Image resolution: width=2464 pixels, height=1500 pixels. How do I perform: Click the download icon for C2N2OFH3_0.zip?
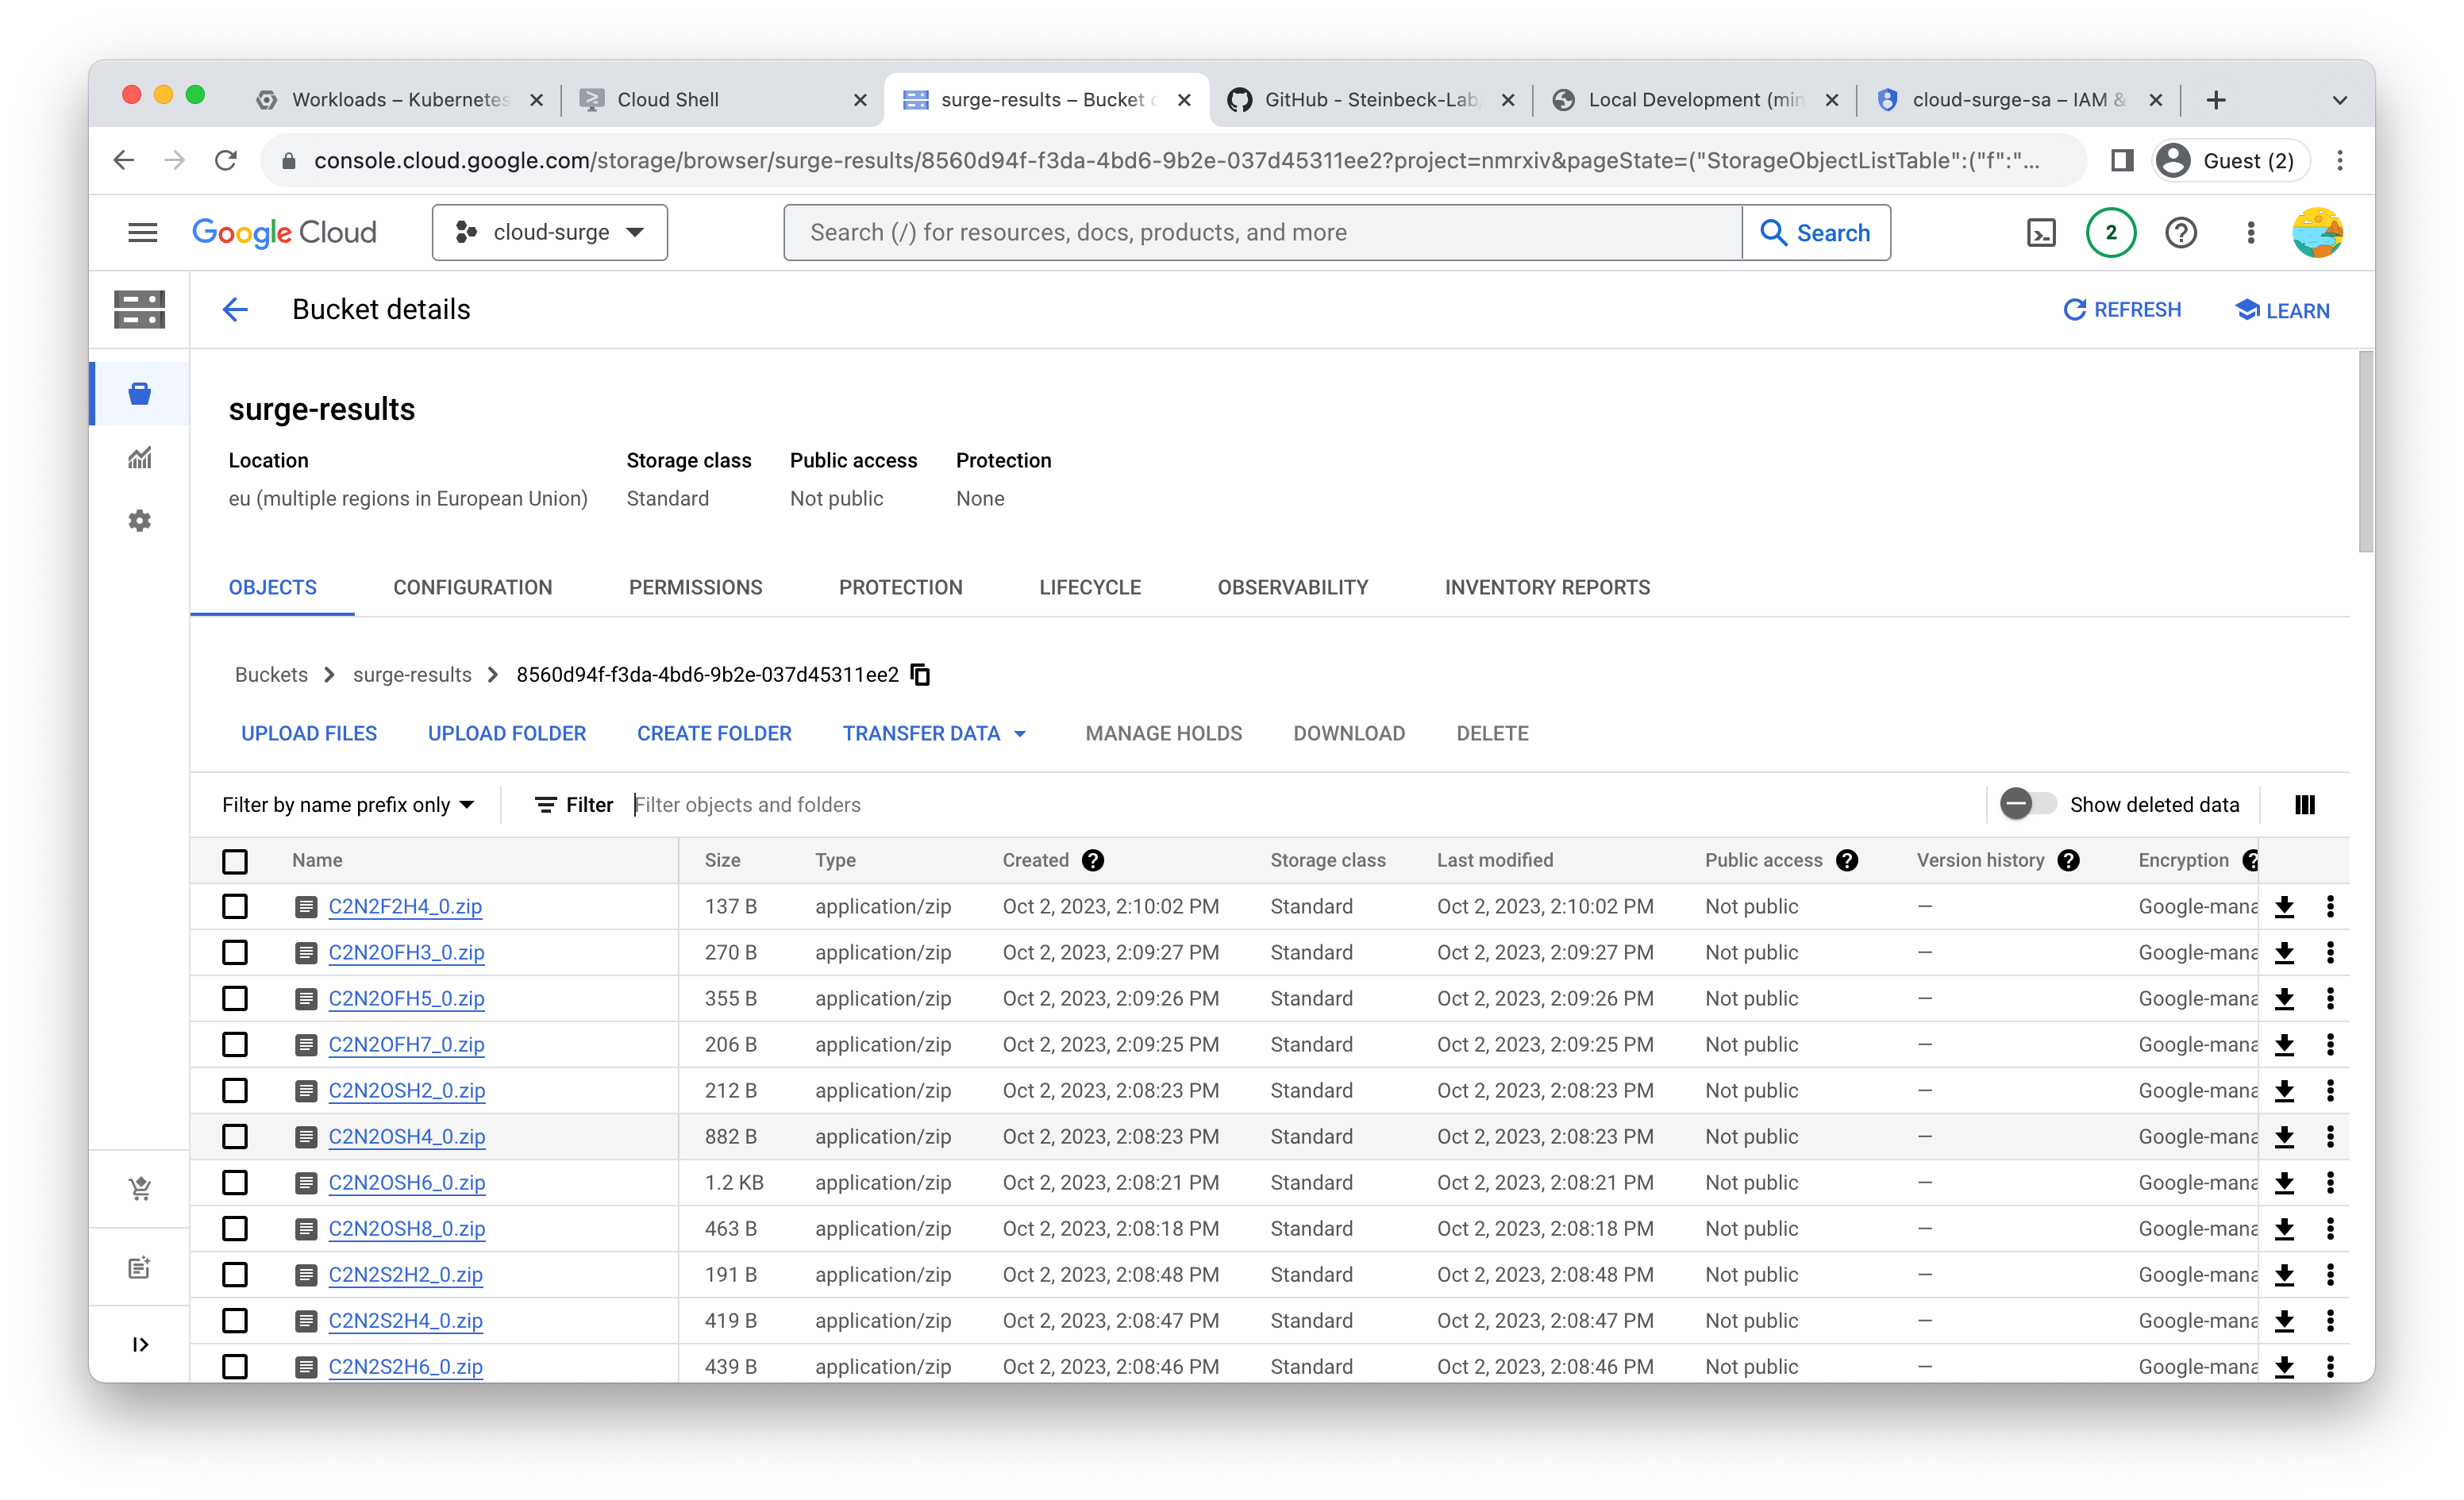point(2285,952)
